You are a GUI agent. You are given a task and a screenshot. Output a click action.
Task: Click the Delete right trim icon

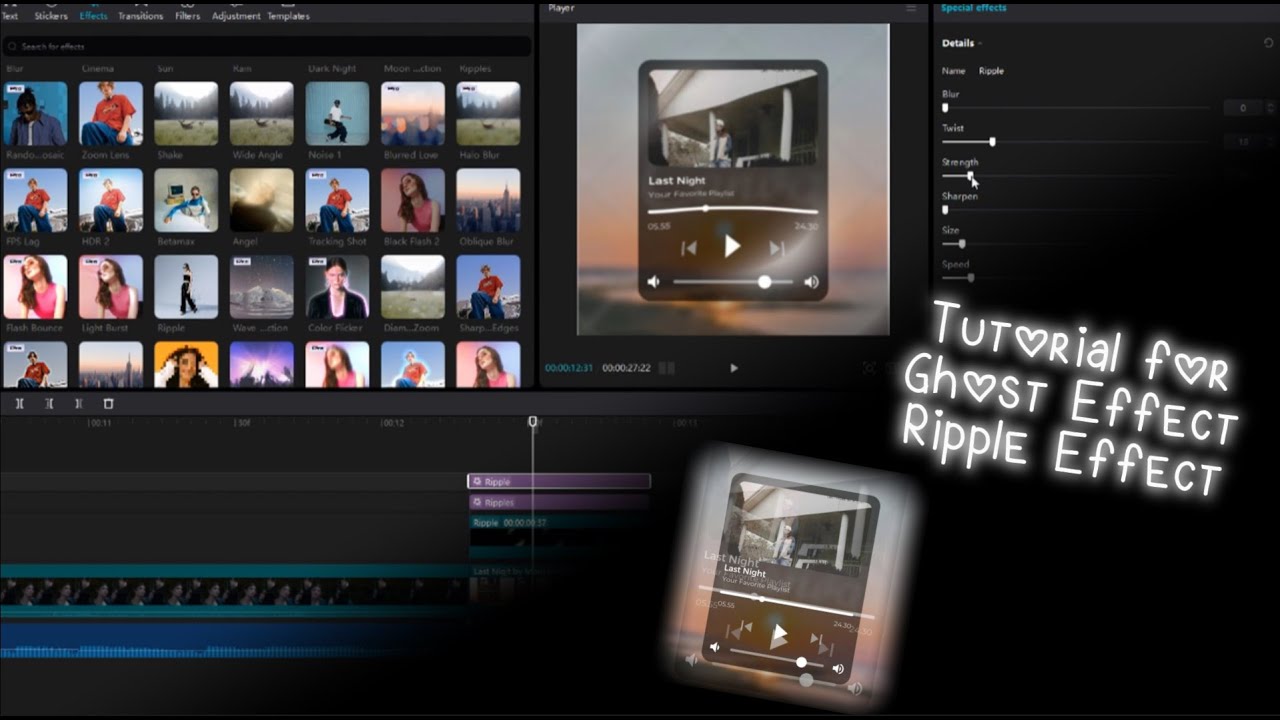[78, 404]
